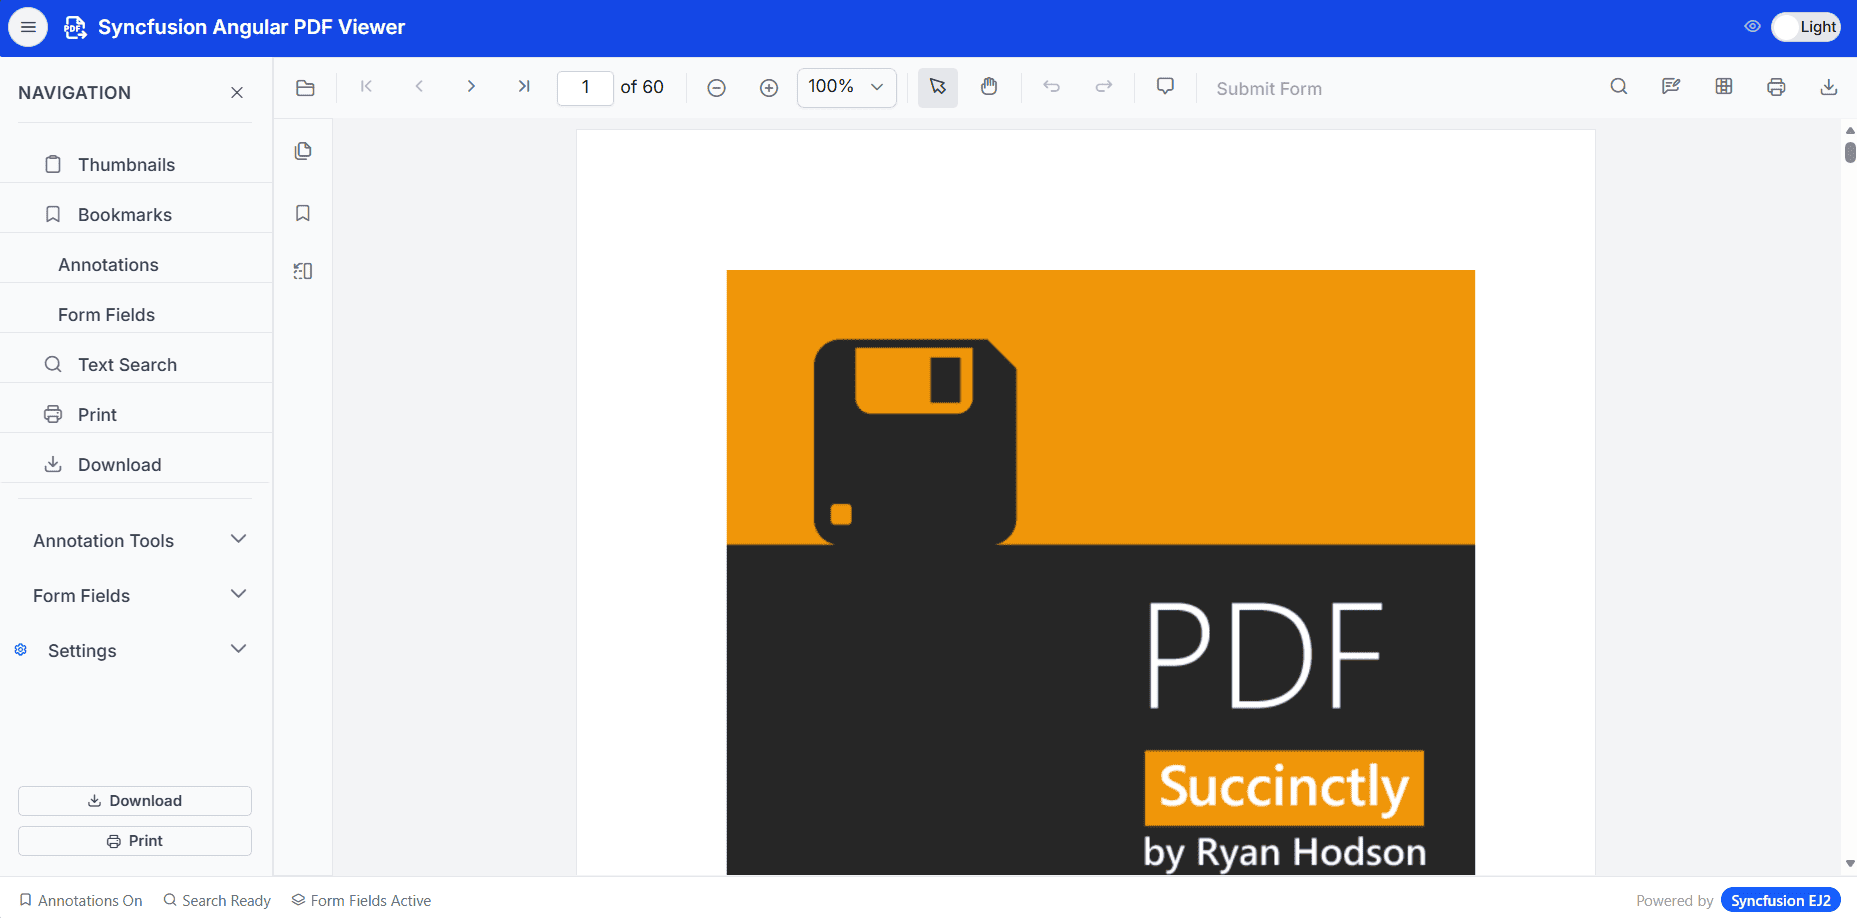Click the Syncfusion PDF logo icon

point(75,28)
